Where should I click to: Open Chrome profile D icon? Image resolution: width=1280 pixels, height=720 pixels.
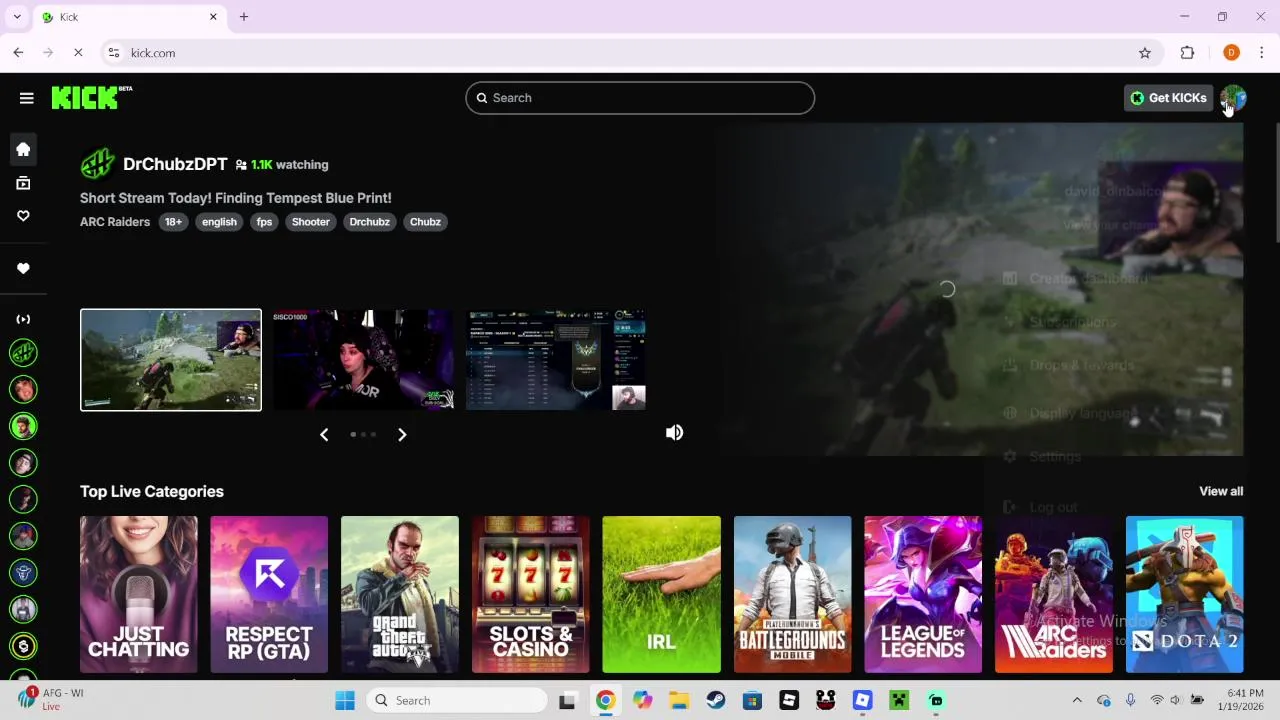tap(1231, 53)
